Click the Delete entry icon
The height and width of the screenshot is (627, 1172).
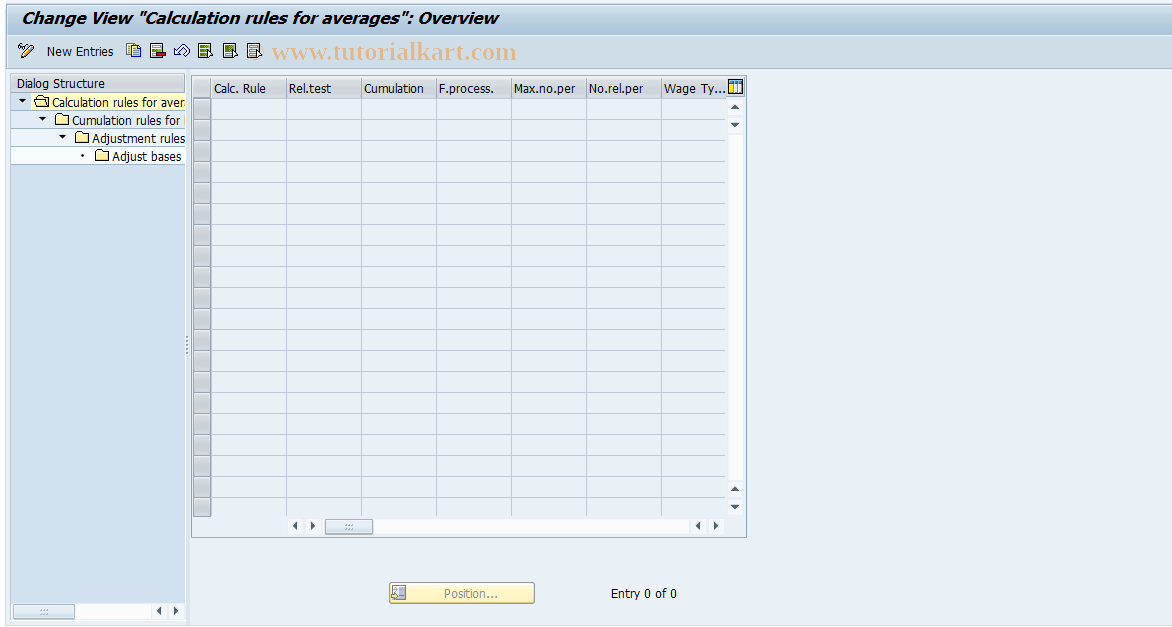(x=157, y=51)
